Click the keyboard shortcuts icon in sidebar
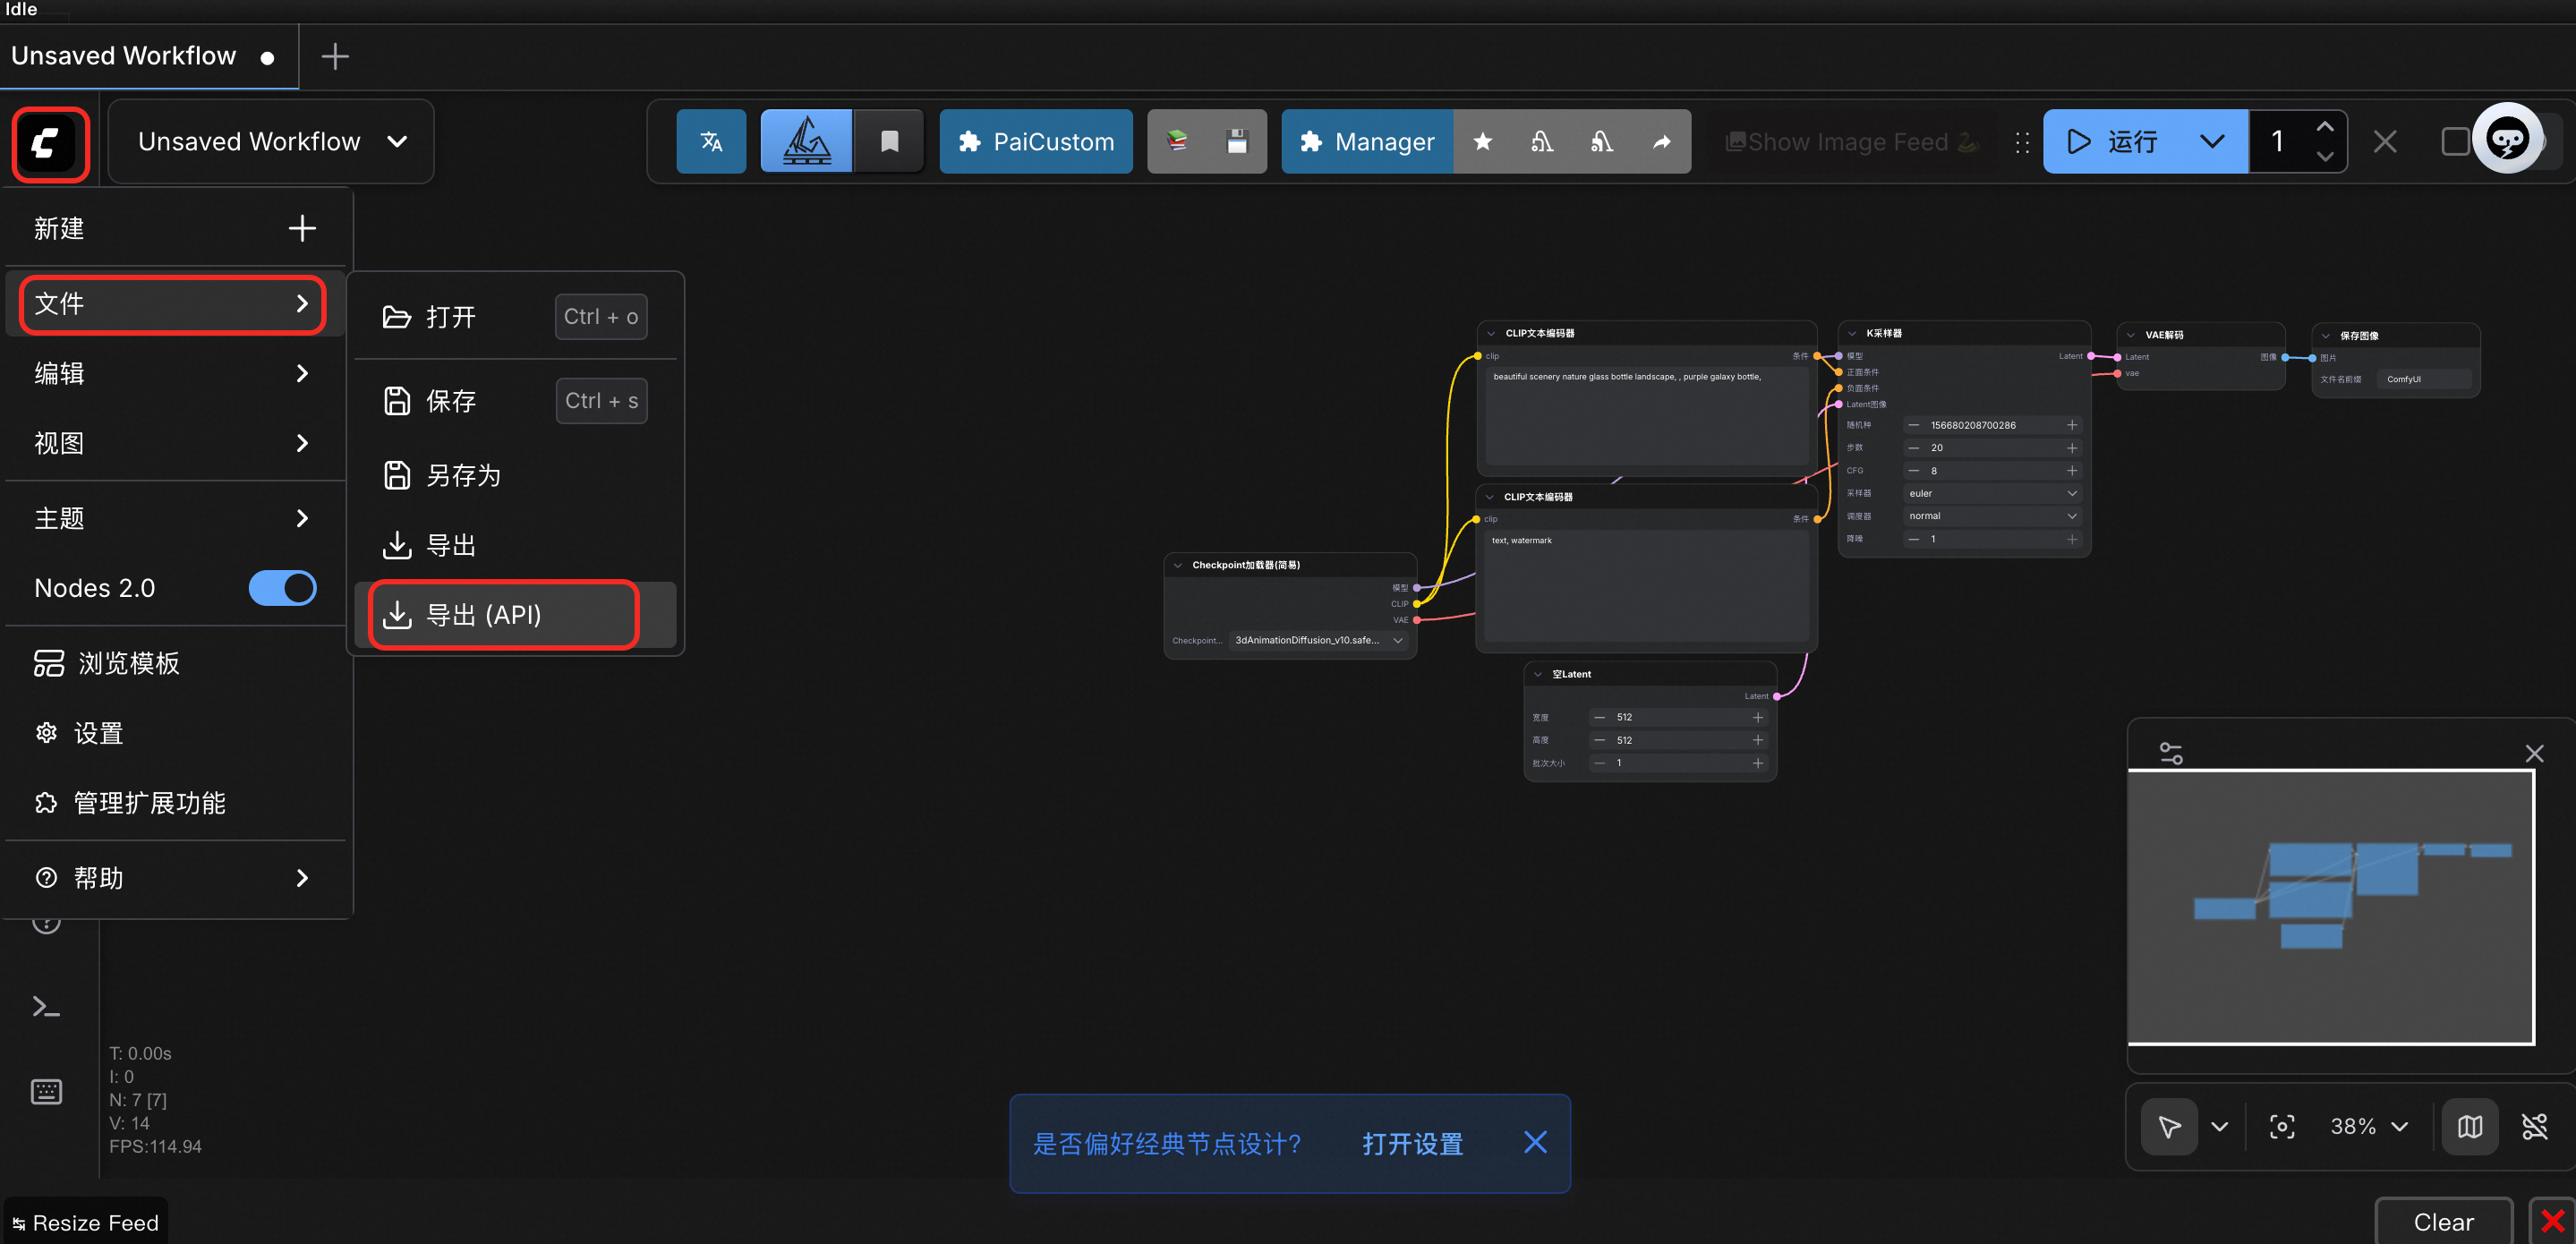This screenshot has height=1244, width=2576. [x=46, y=1091]
